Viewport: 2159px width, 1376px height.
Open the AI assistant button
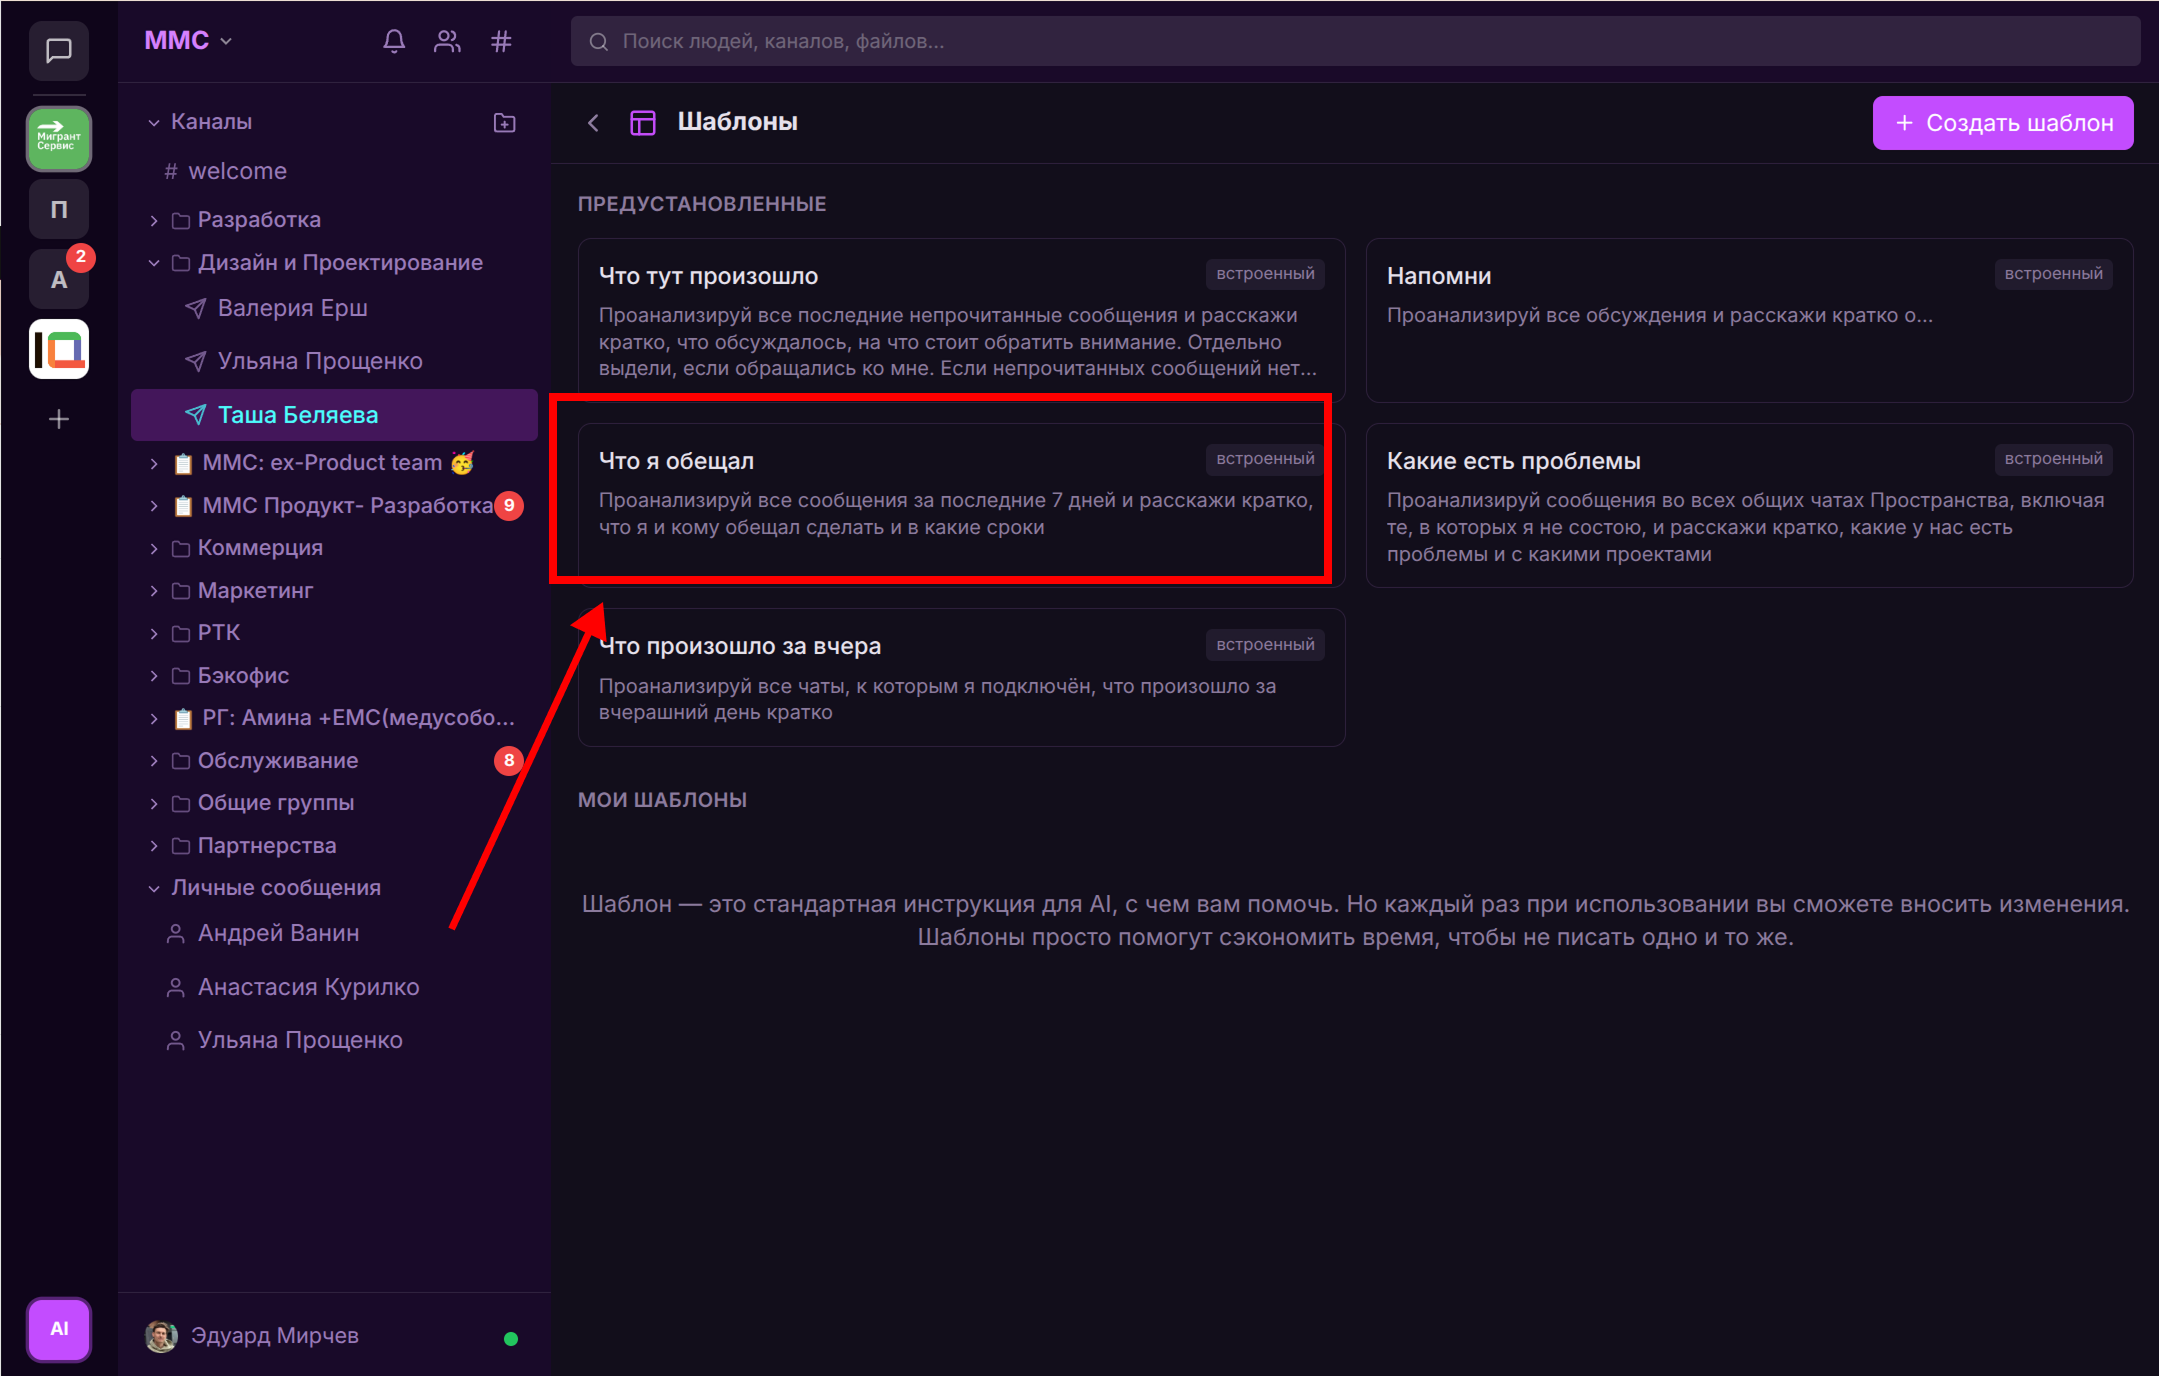point(59,1329)
